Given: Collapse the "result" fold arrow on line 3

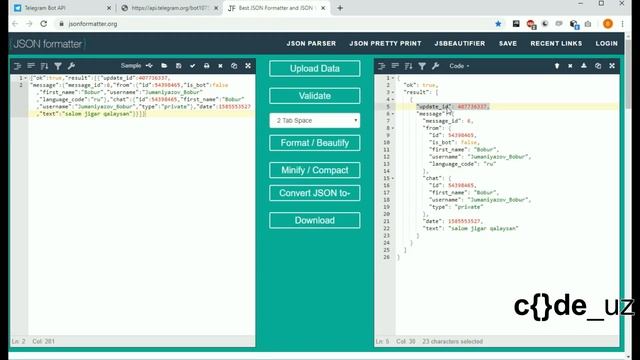Looking at the screenshot, I should tap(393, 92).
